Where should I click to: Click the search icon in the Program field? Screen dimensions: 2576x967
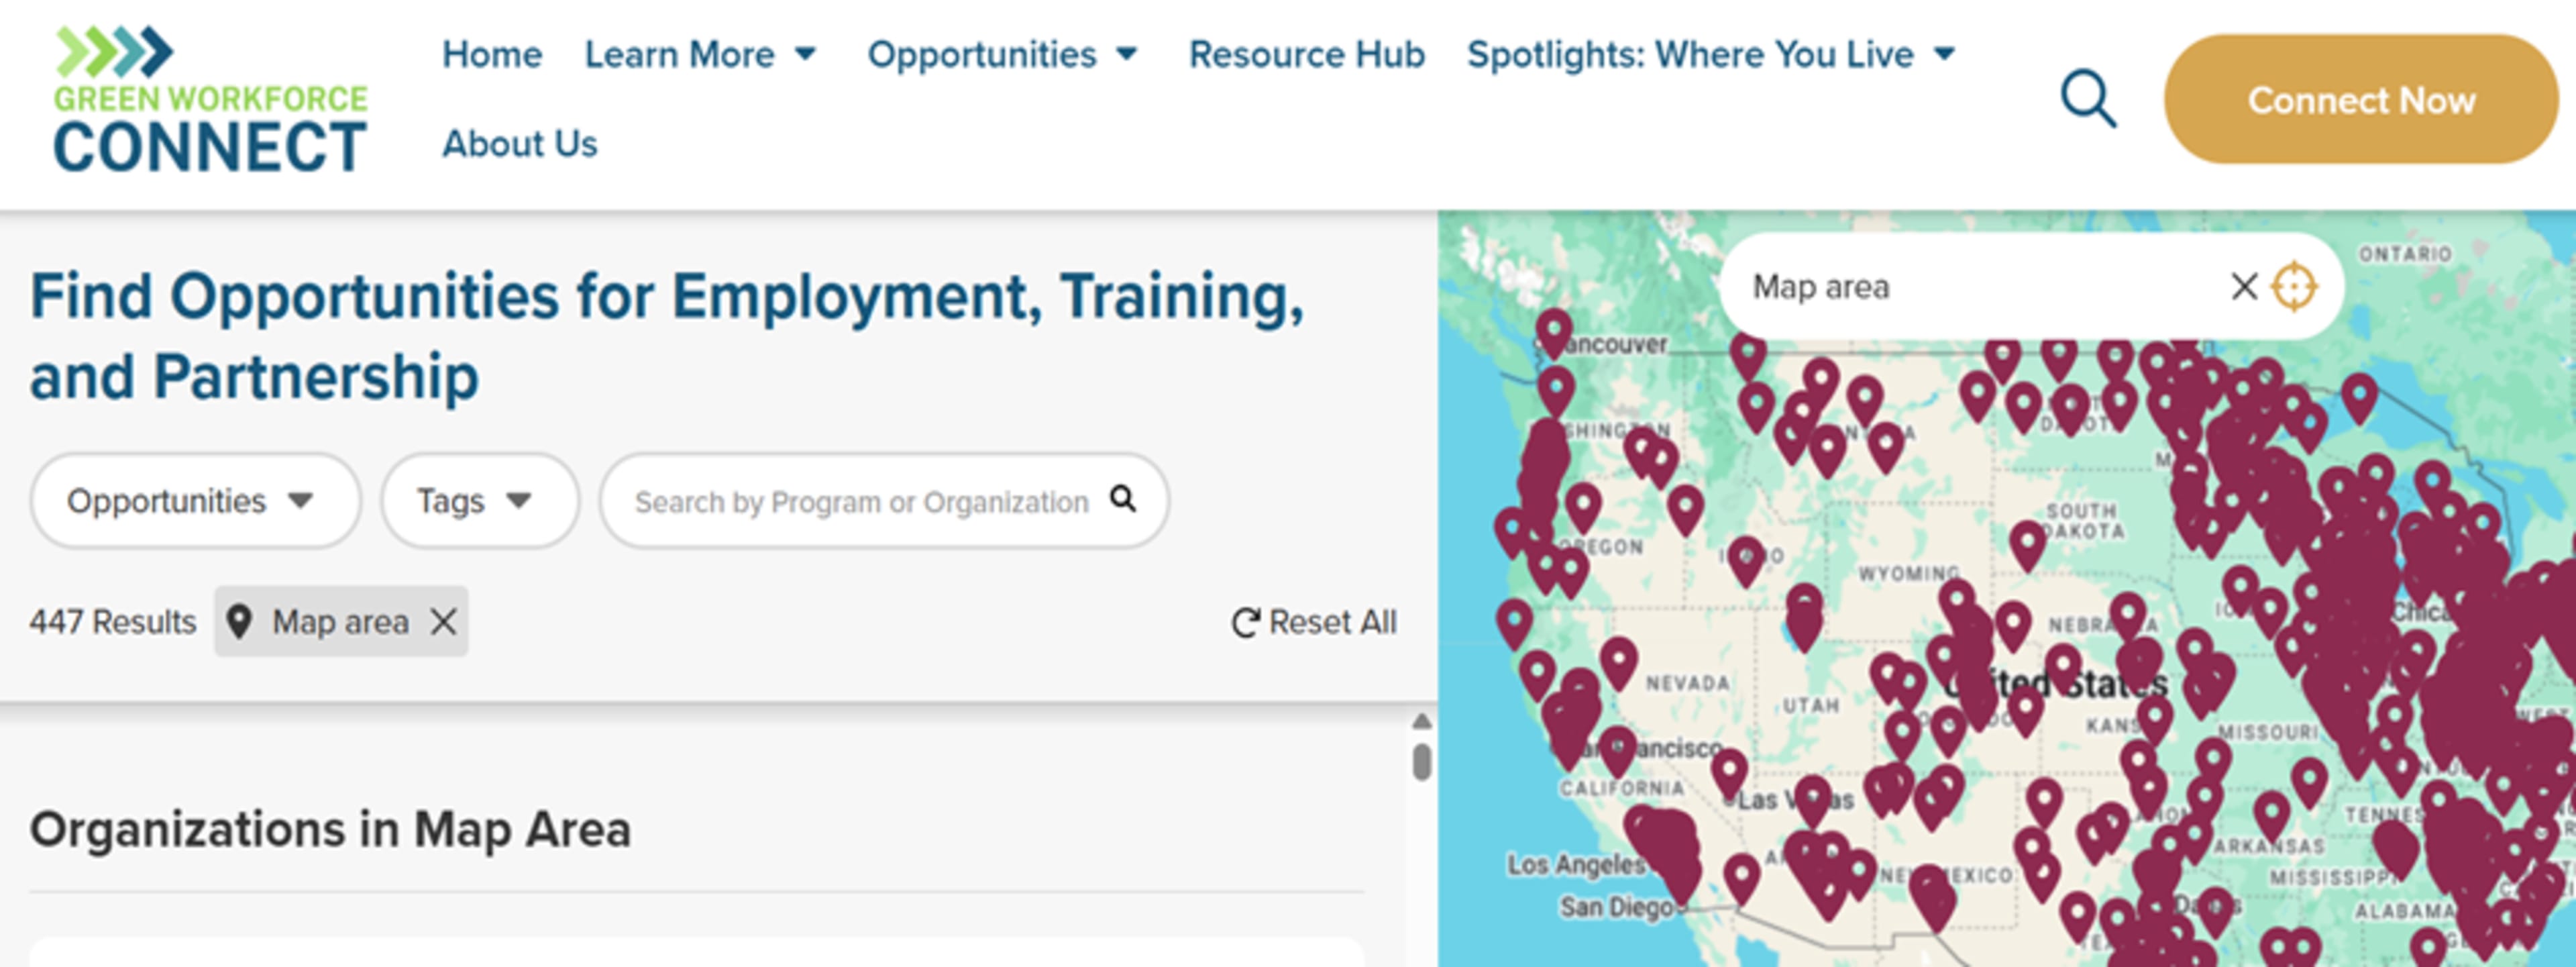tap(1123, 499)
